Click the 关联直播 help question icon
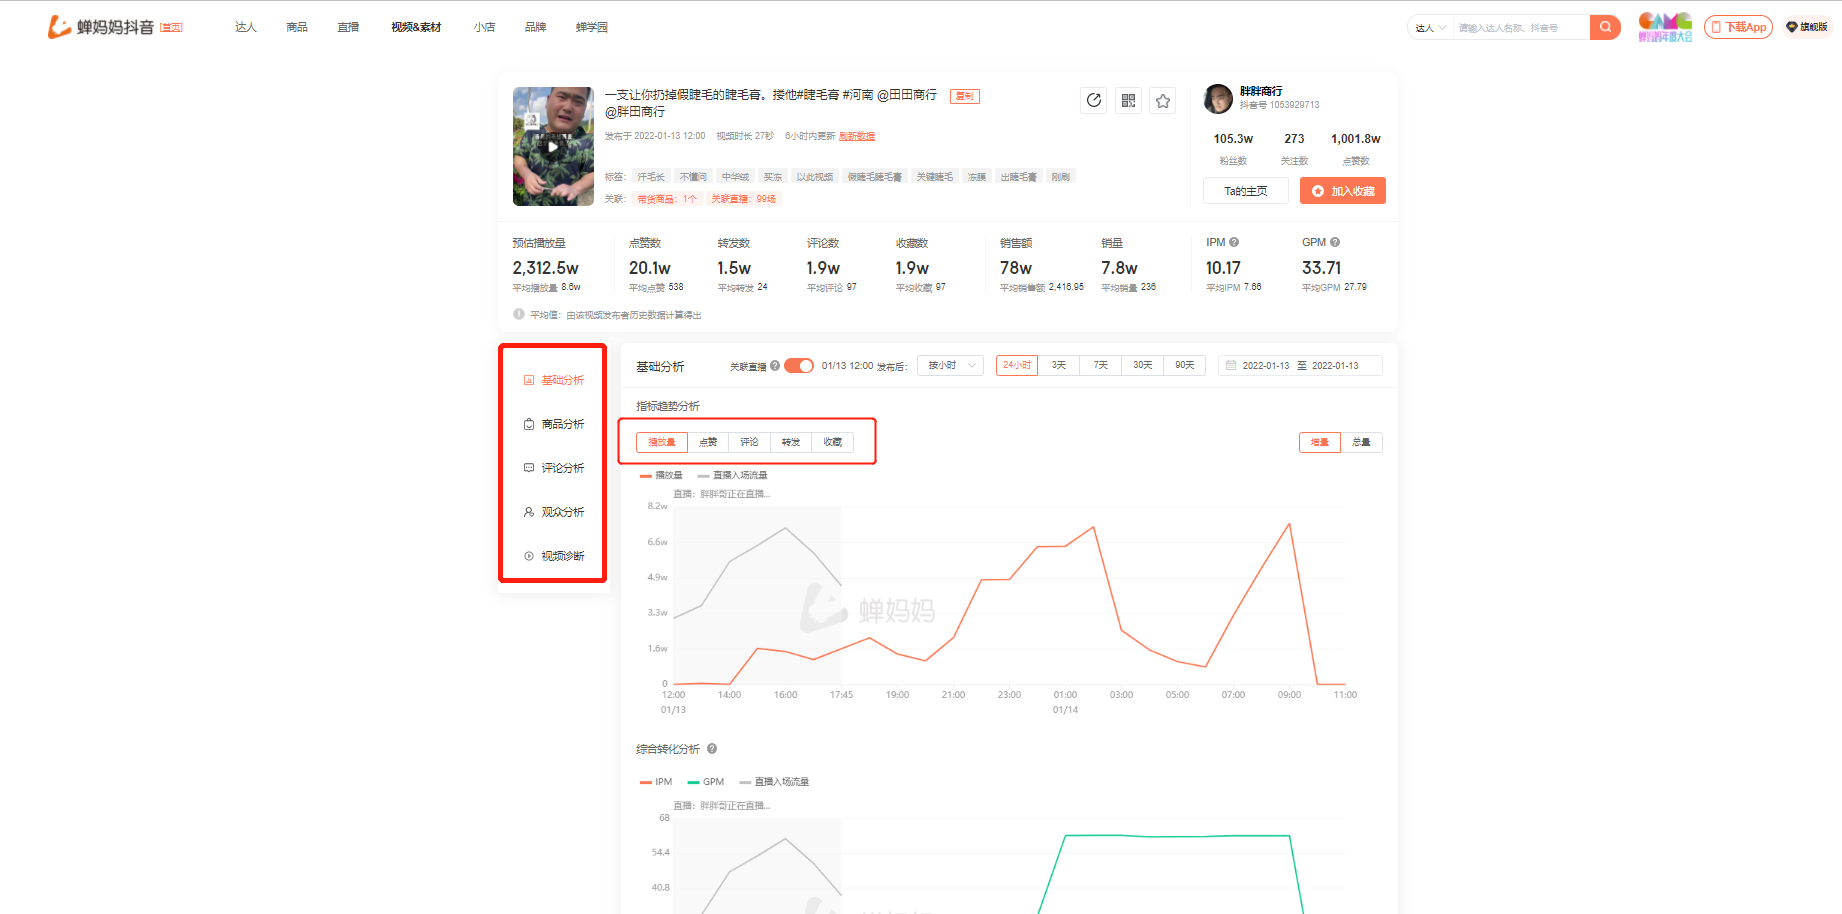Viewport: 1842px width, 914px height. click(775, 366)
